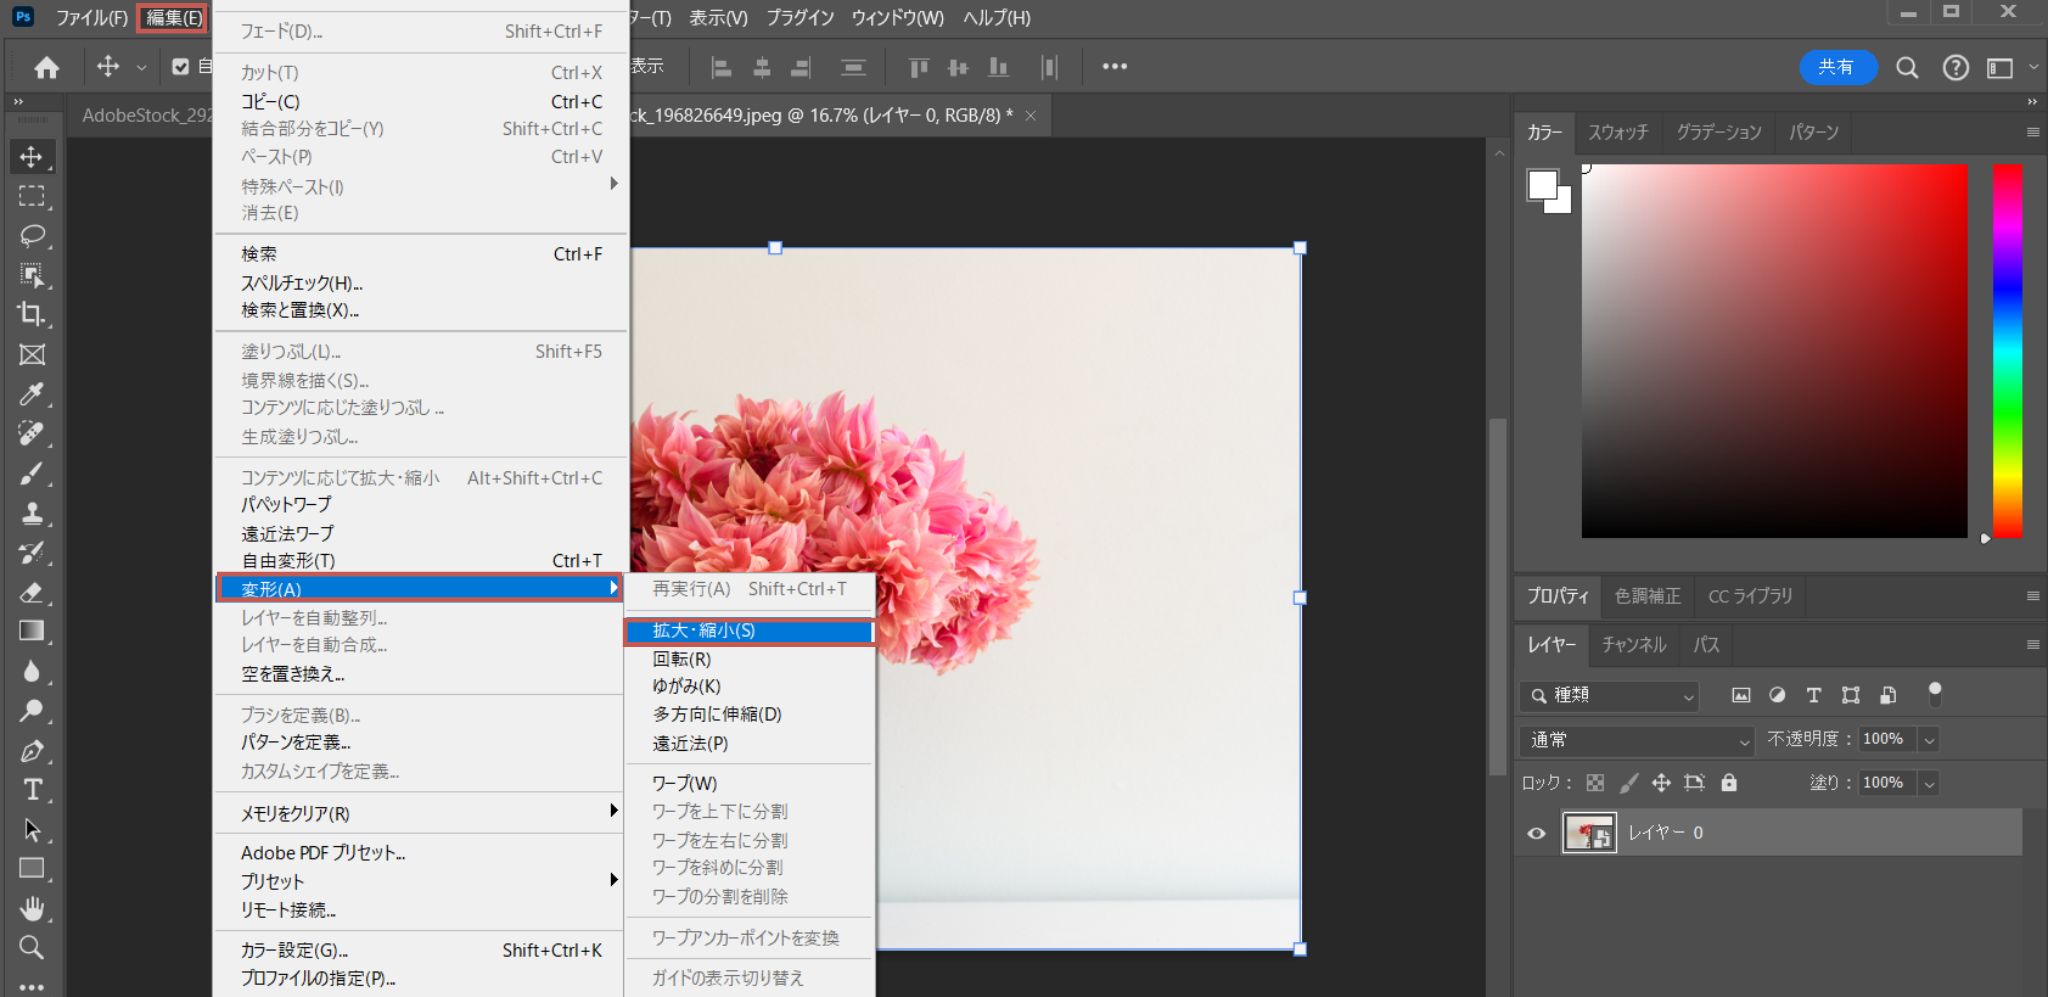Toggle adjustment layer filter icon
The image size is (2048, 997).
[1777, 695]
